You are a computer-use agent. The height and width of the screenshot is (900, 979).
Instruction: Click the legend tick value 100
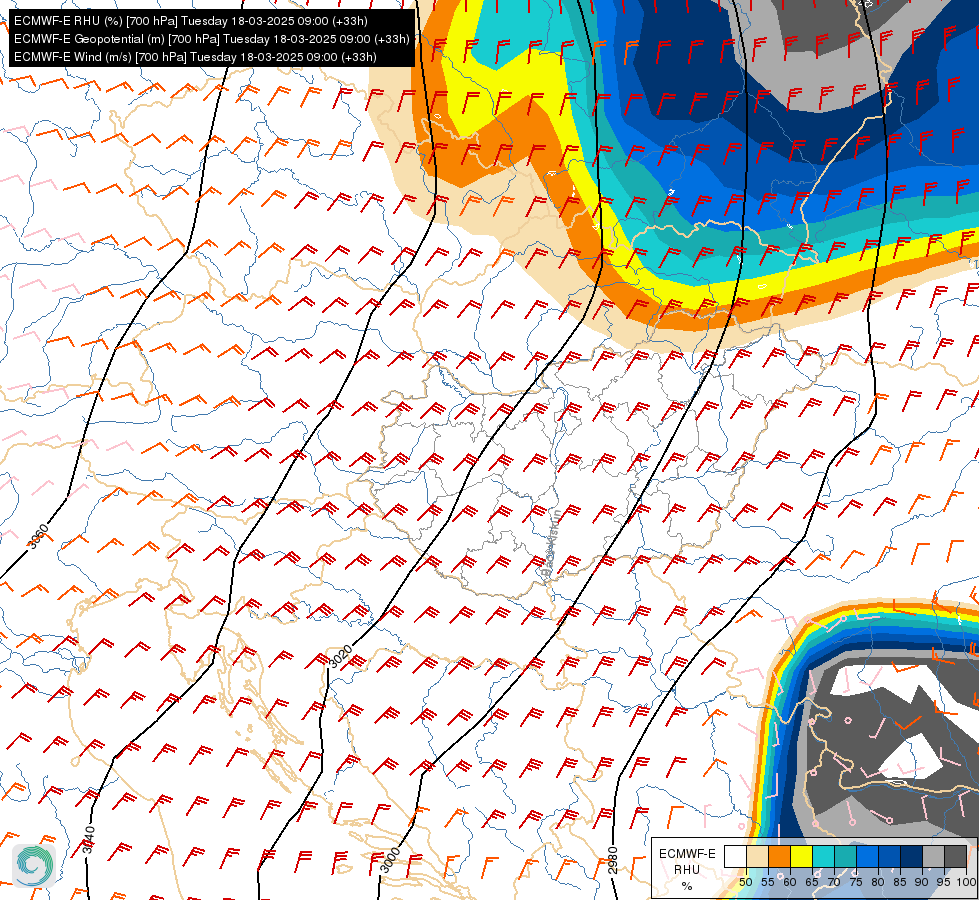[966, 882]
